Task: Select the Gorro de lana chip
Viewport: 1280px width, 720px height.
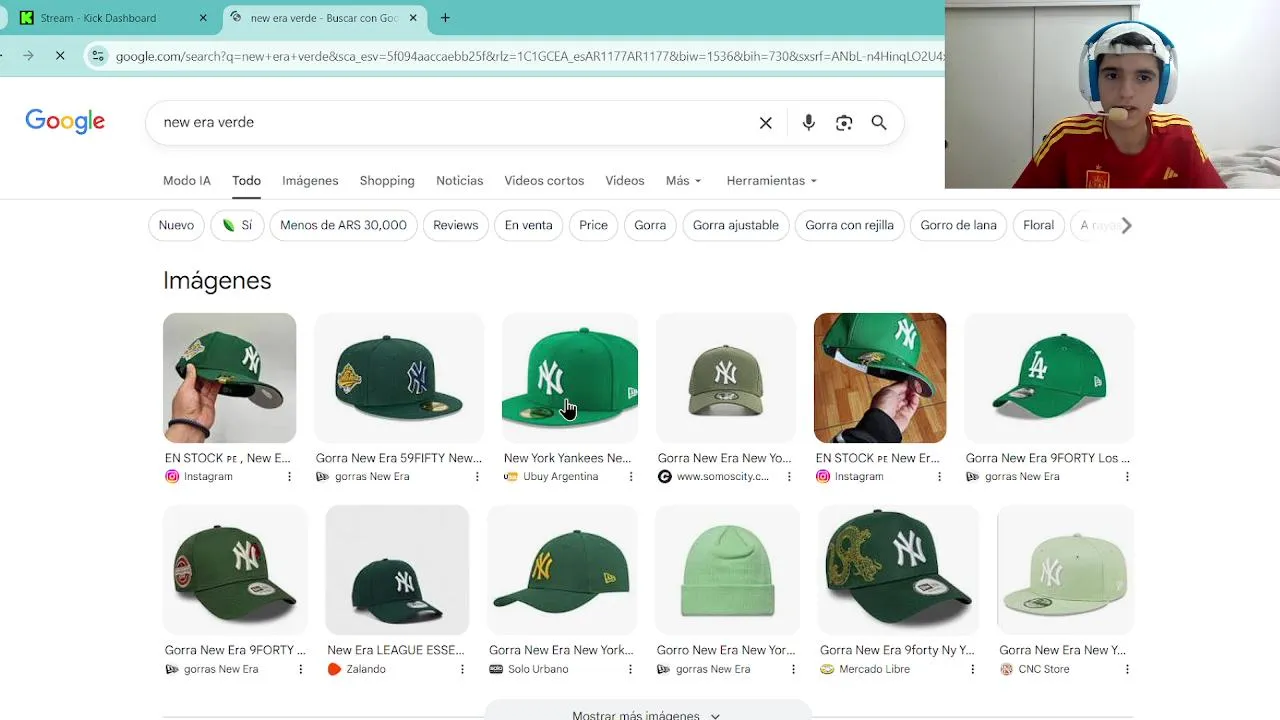Action: point(958,225)
